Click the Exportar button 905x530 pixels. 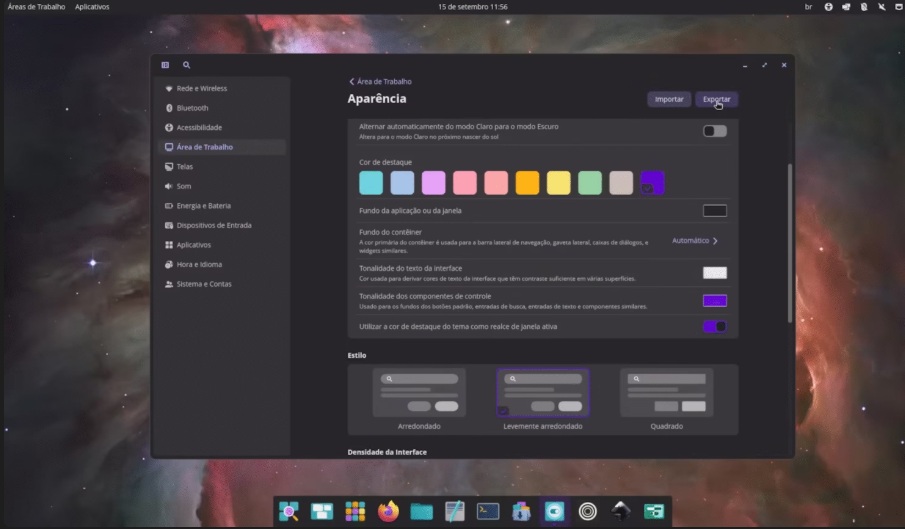[716, 99]
